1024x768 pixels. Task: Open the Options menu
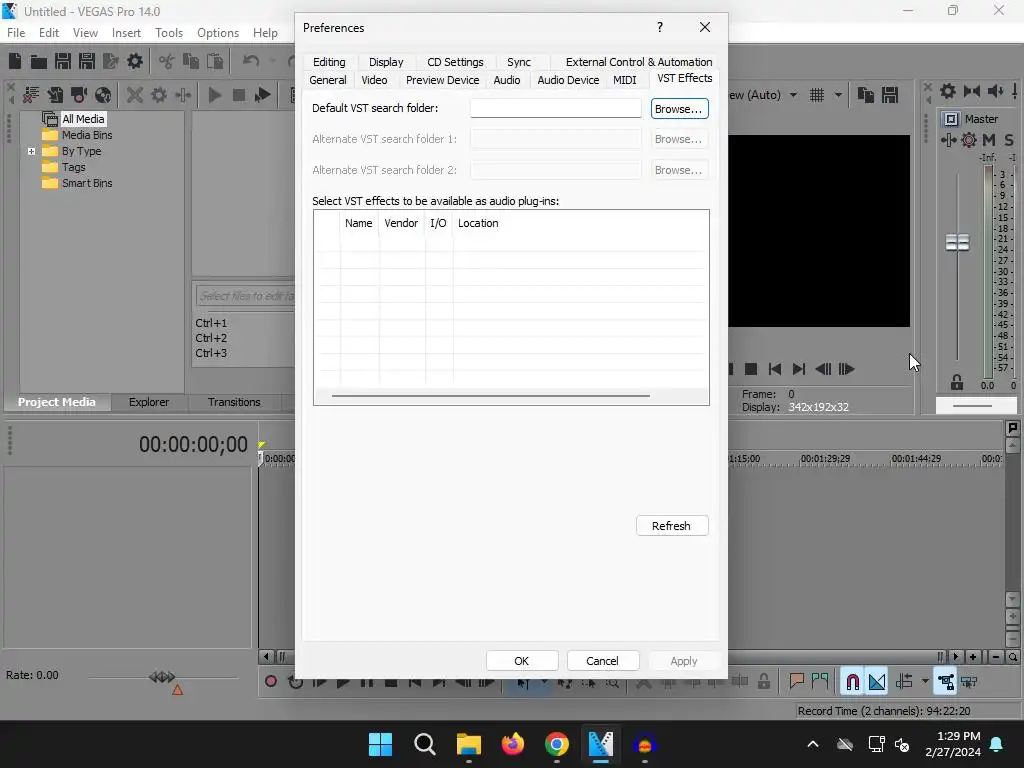point(218,33)
